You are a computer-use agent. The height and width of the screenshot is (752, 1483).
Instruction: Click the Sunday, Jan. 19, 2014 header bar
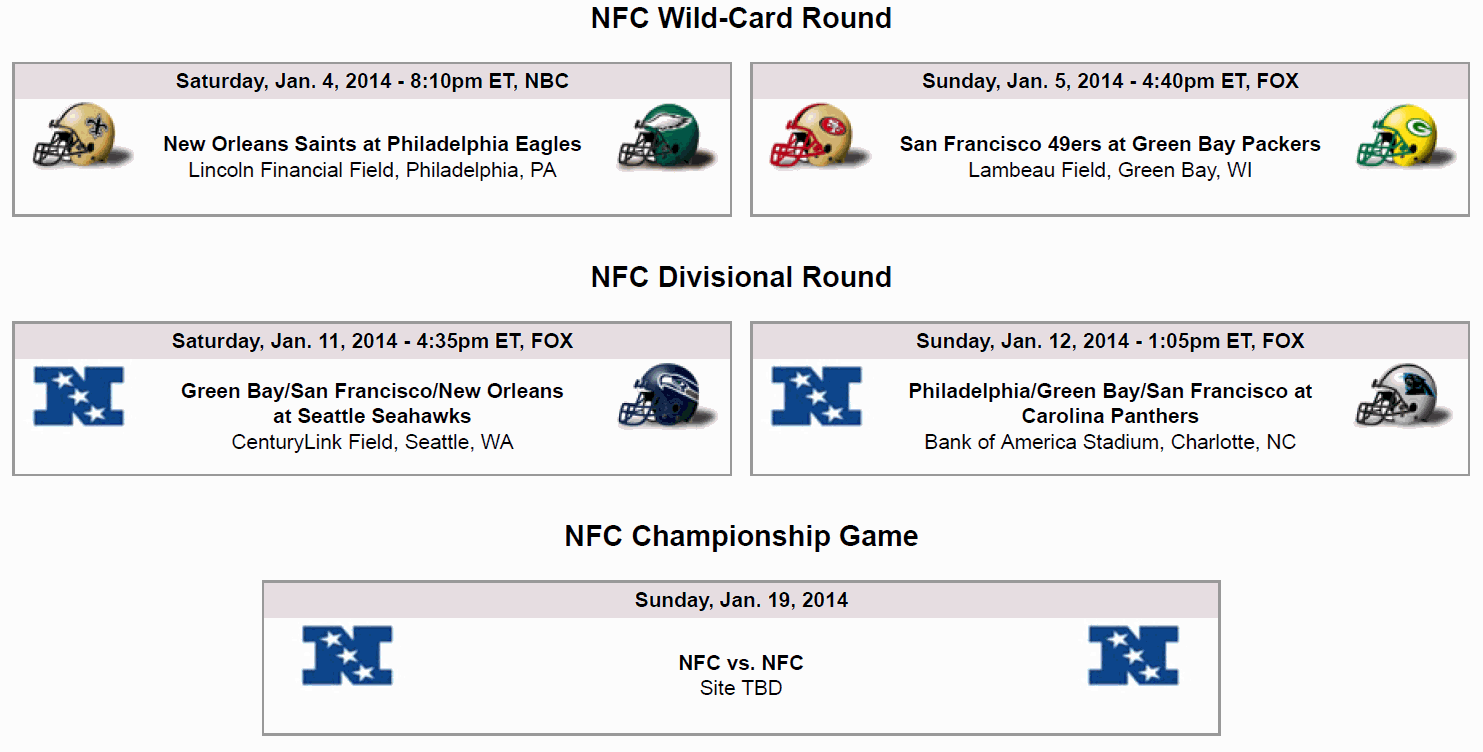tap(741, 600)
